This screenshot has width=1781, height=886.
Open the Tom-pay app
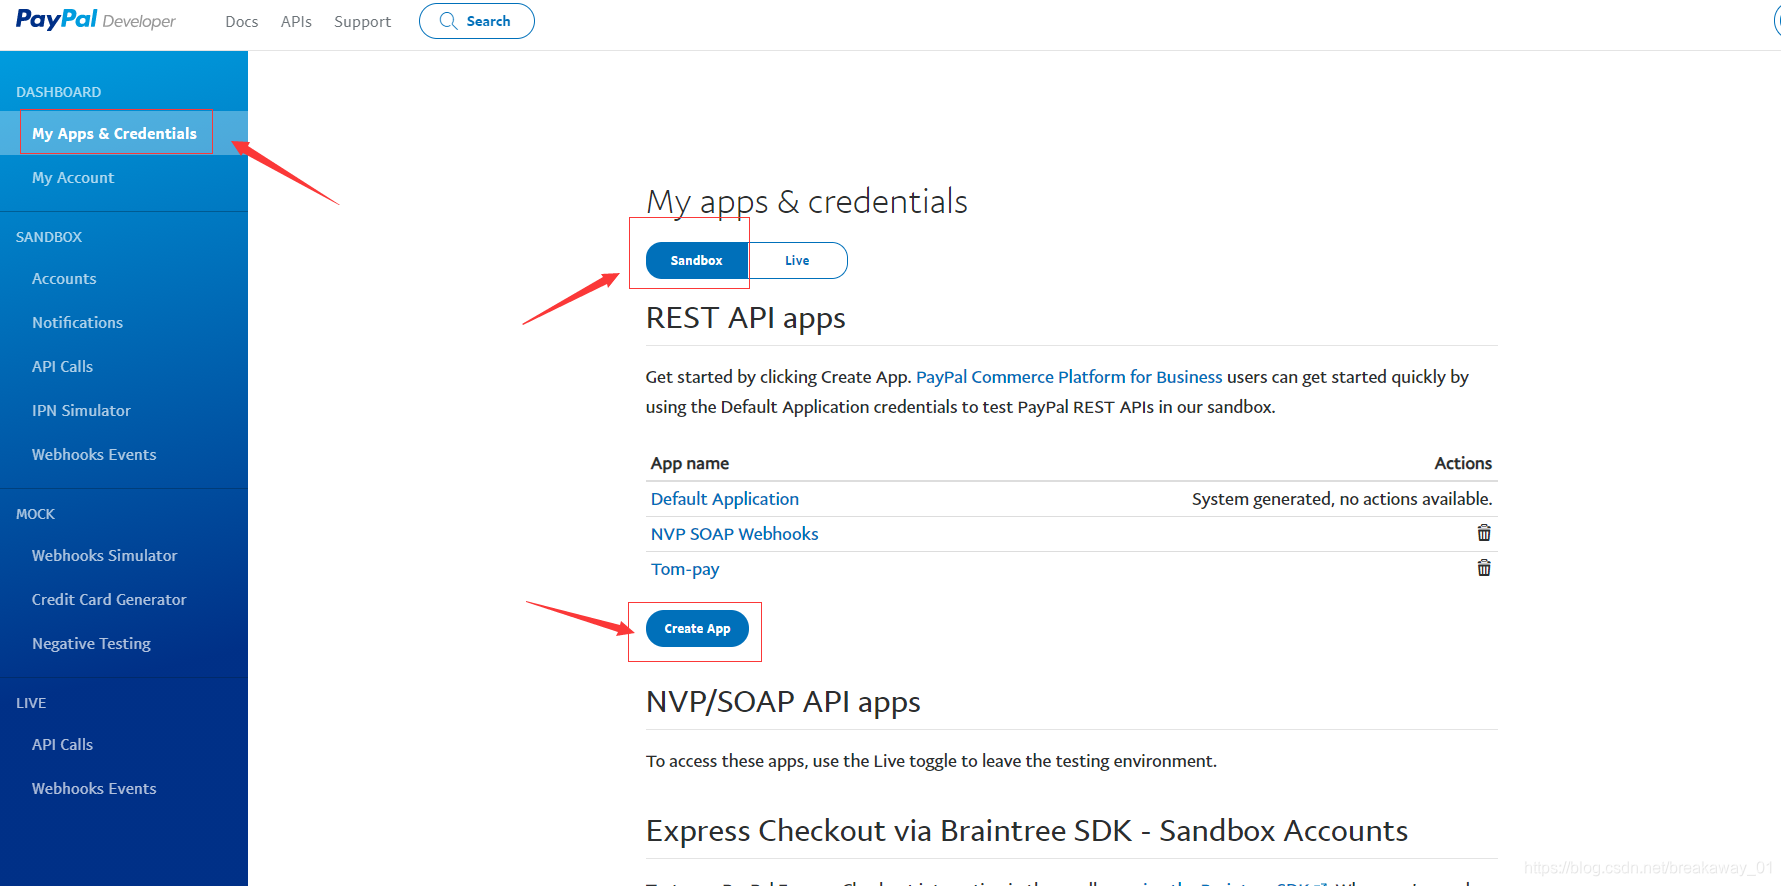[685, 569]
